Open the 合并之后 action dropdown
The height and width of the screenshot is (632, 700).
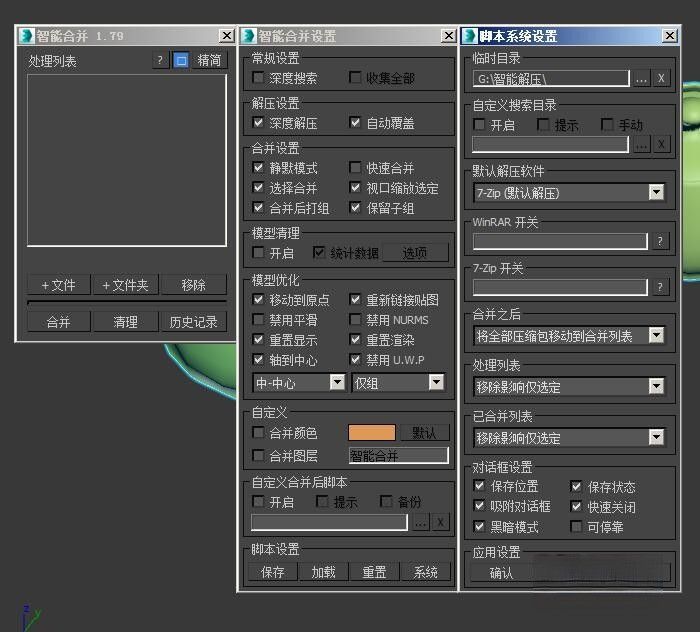tap(568, 336)
